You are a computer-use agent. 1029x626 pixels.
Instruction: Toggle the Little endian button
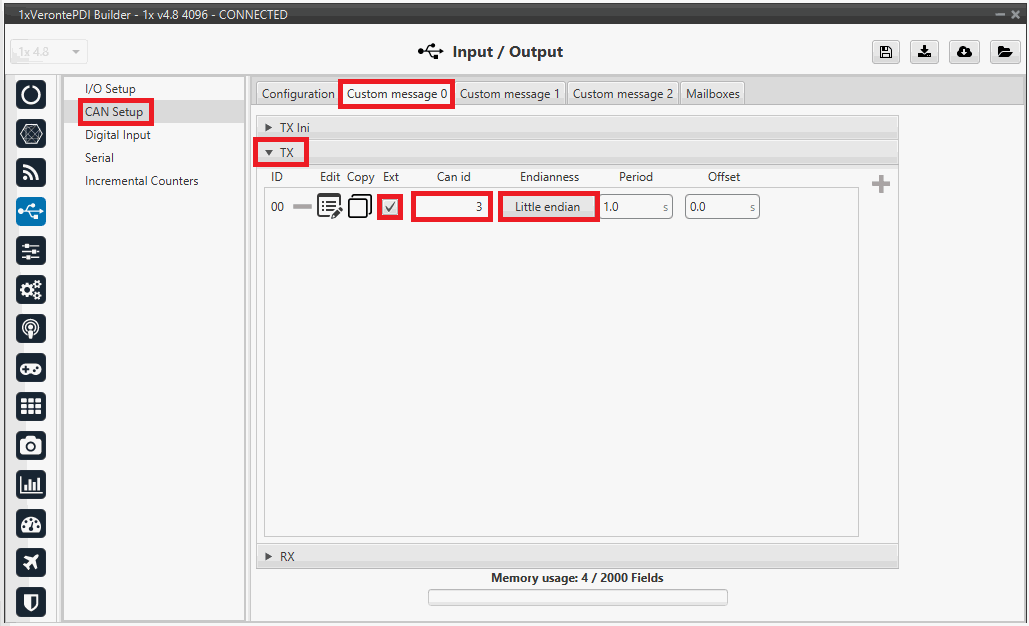pos(547,207)
